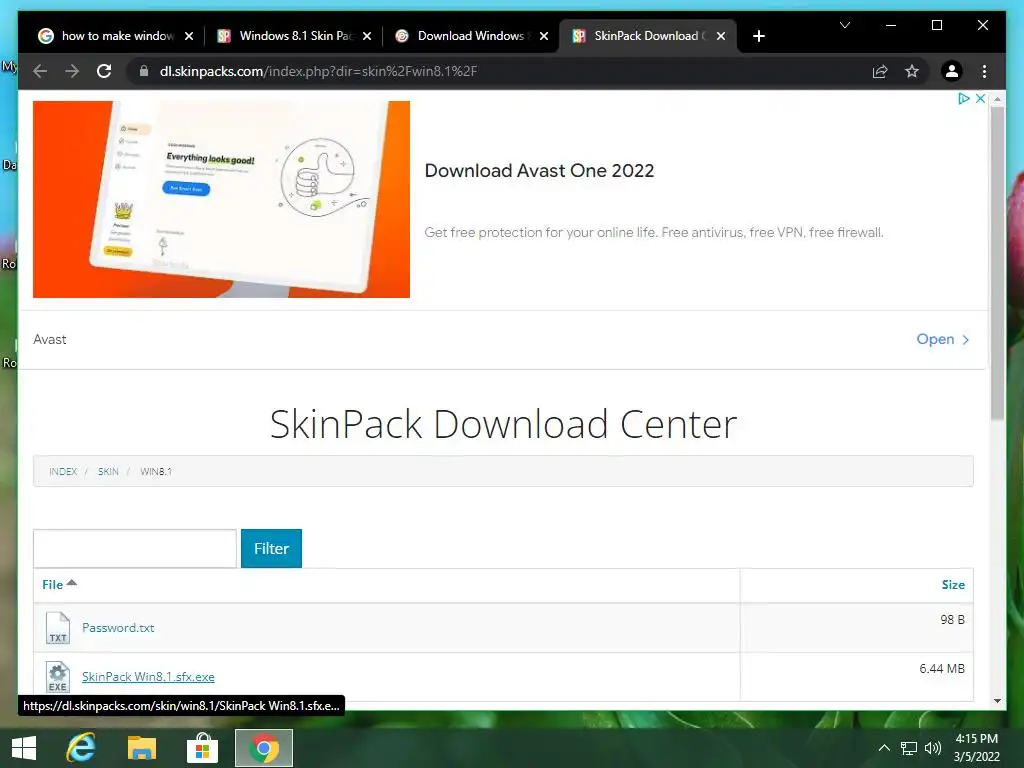Open Chrome three-dot menu

click(984, 71)
